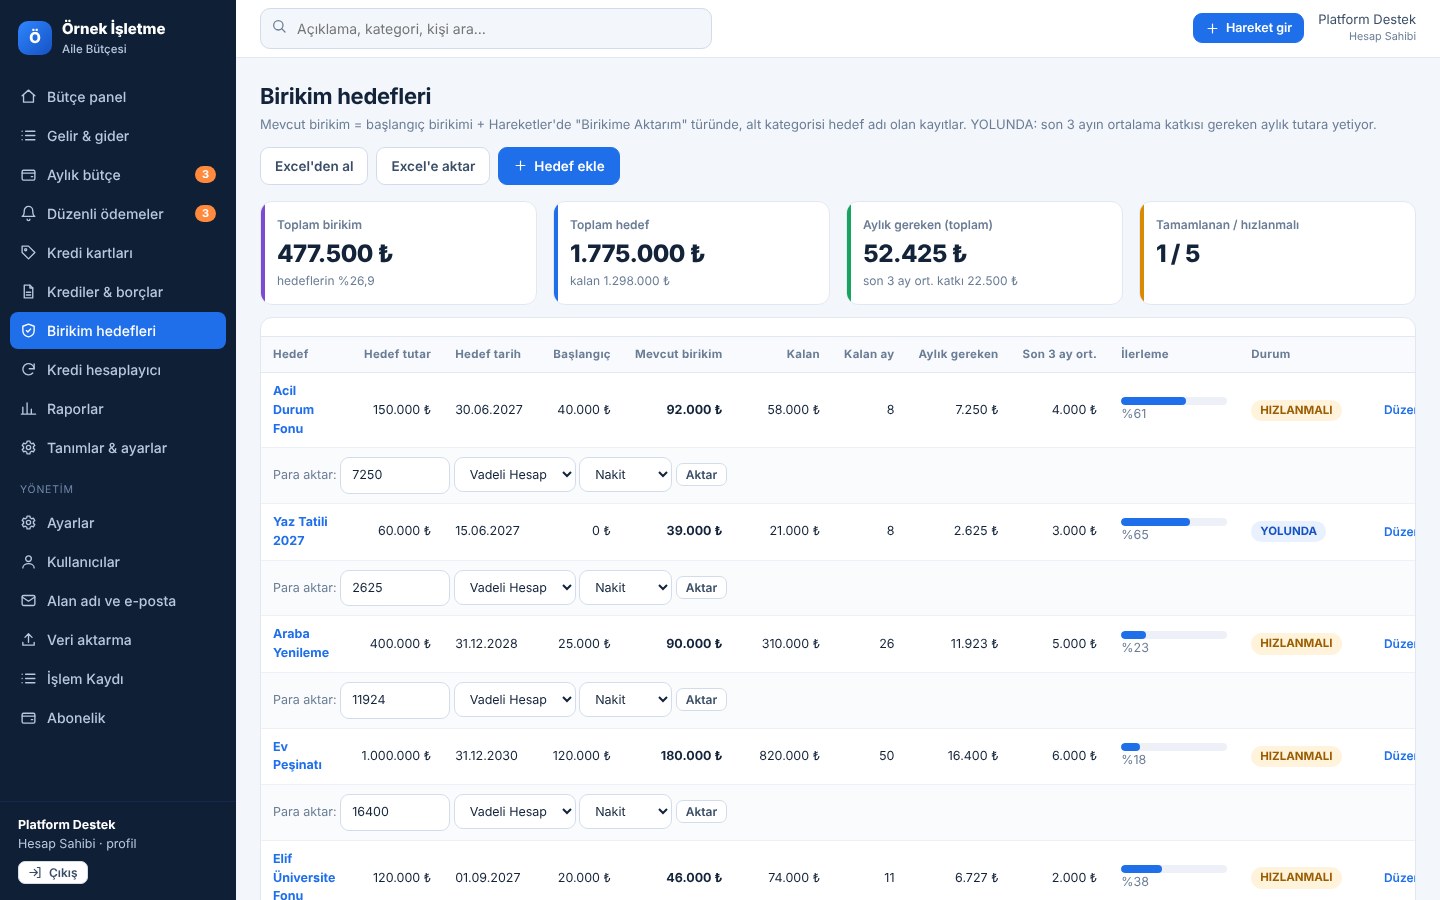The image size is (1440, 900).
Task: Click the Hedef ekle button
Action: (559, 166)
